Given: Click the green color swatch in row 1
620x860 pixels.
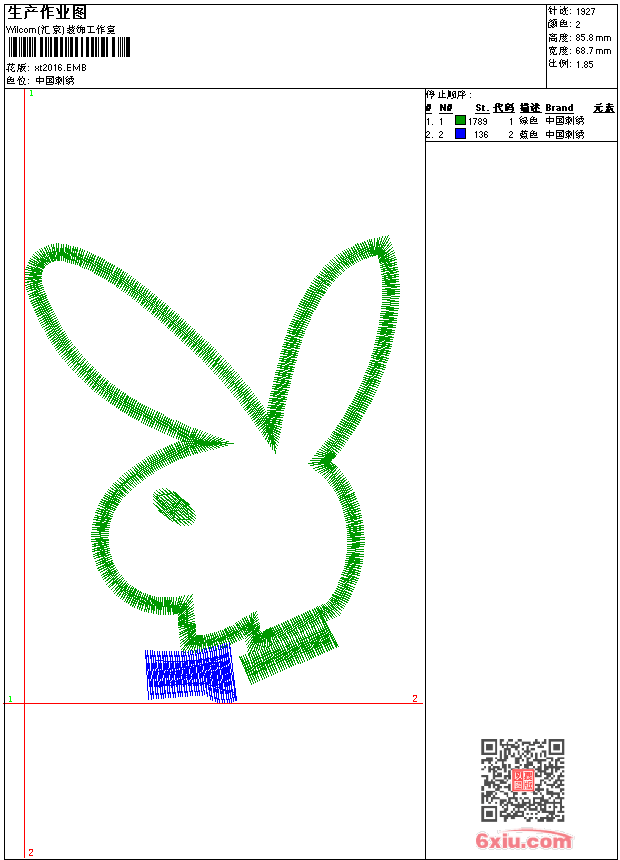Looking at the screenshot, I should (x=460, y=121).
